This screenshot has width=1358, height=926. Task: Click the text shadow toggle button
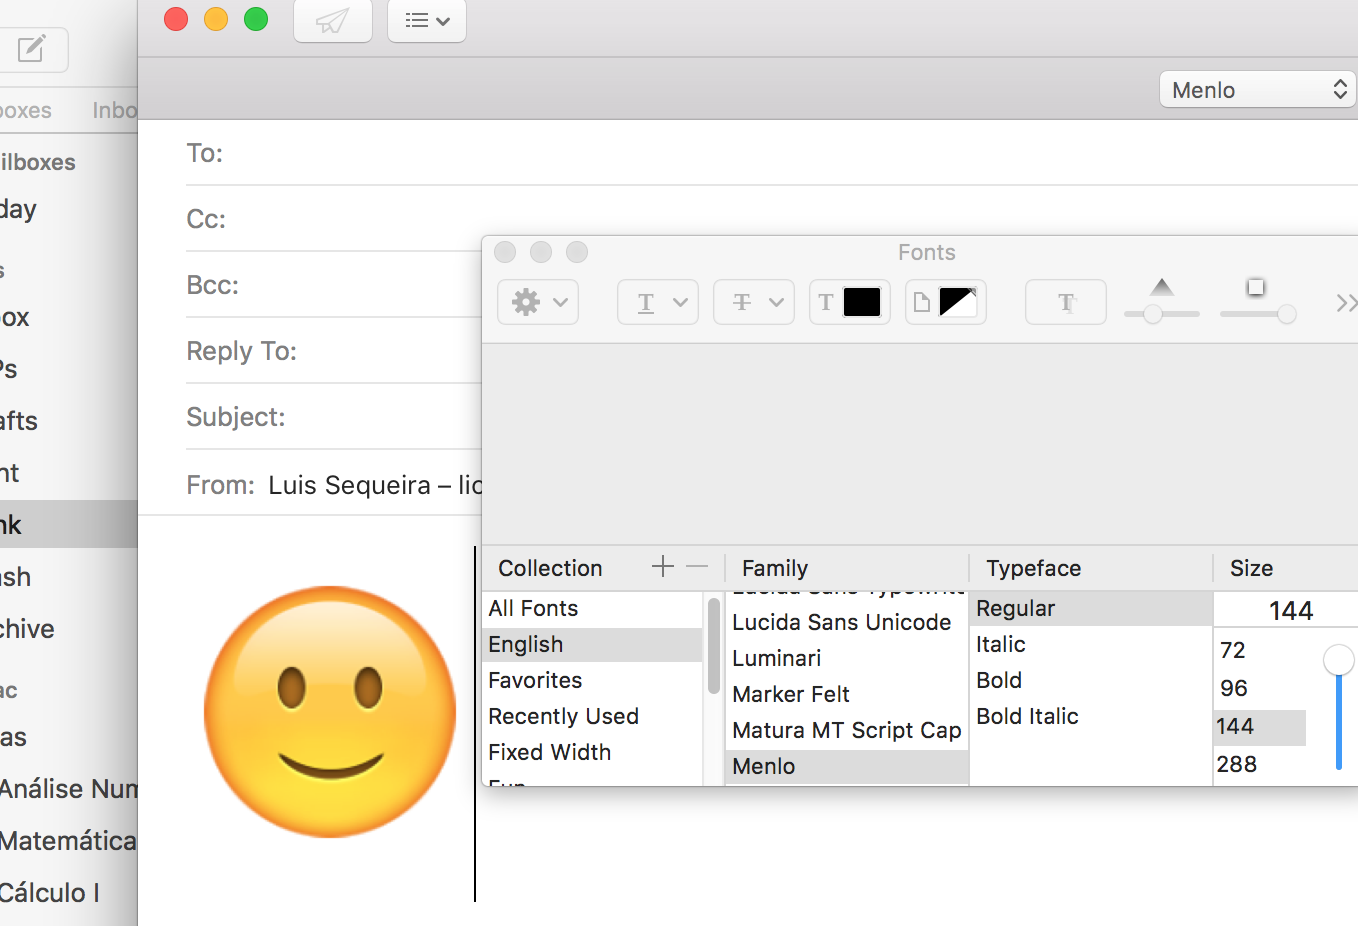[x=1065, y=302]
